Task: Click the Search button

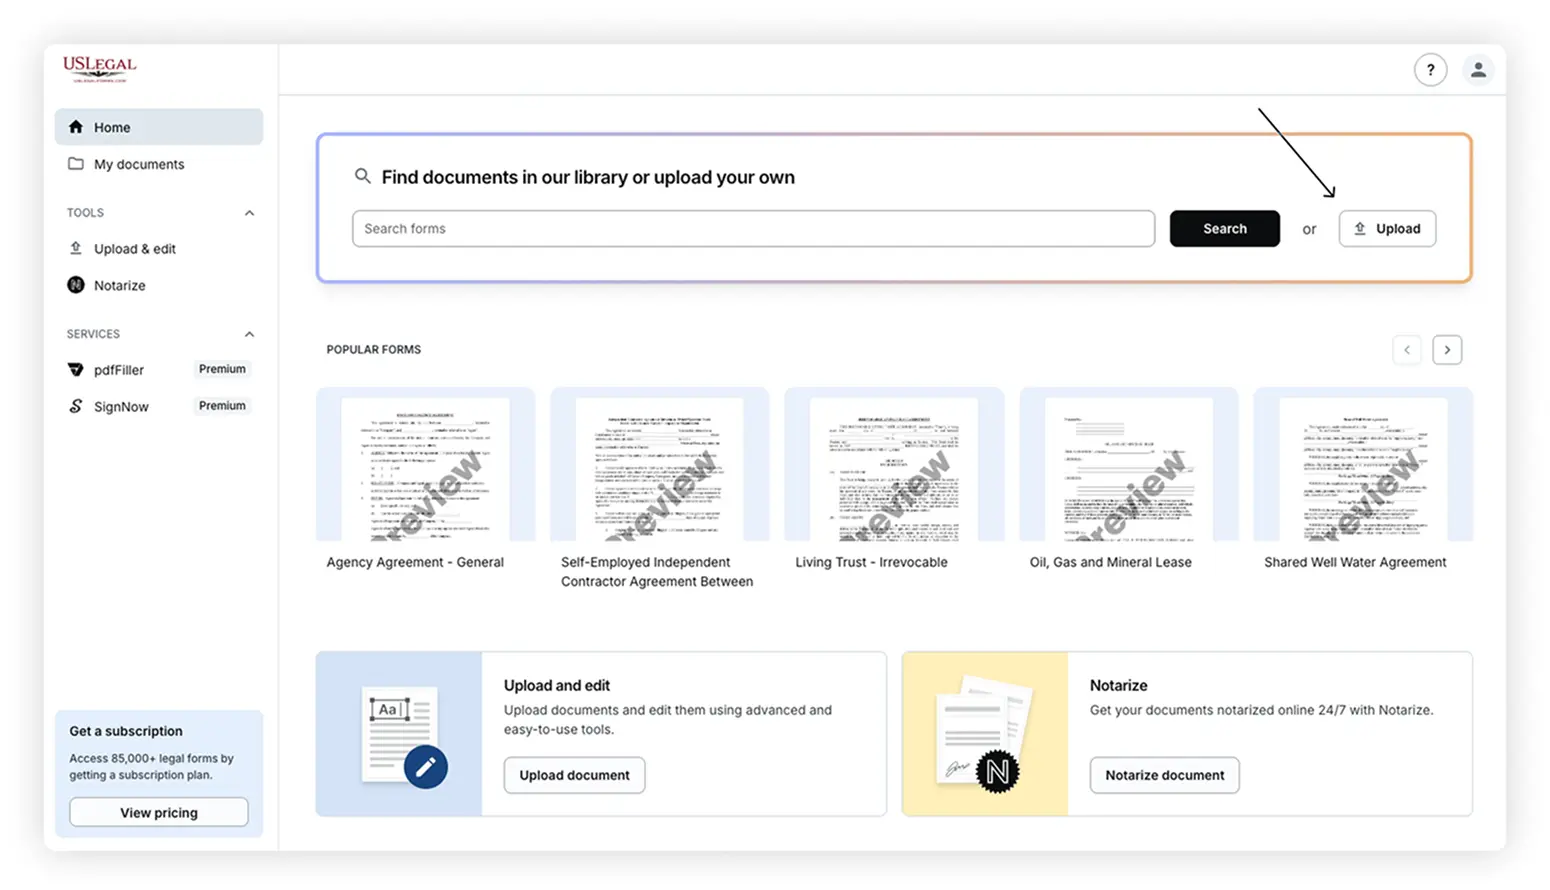Action: (x=1224, y=228)
